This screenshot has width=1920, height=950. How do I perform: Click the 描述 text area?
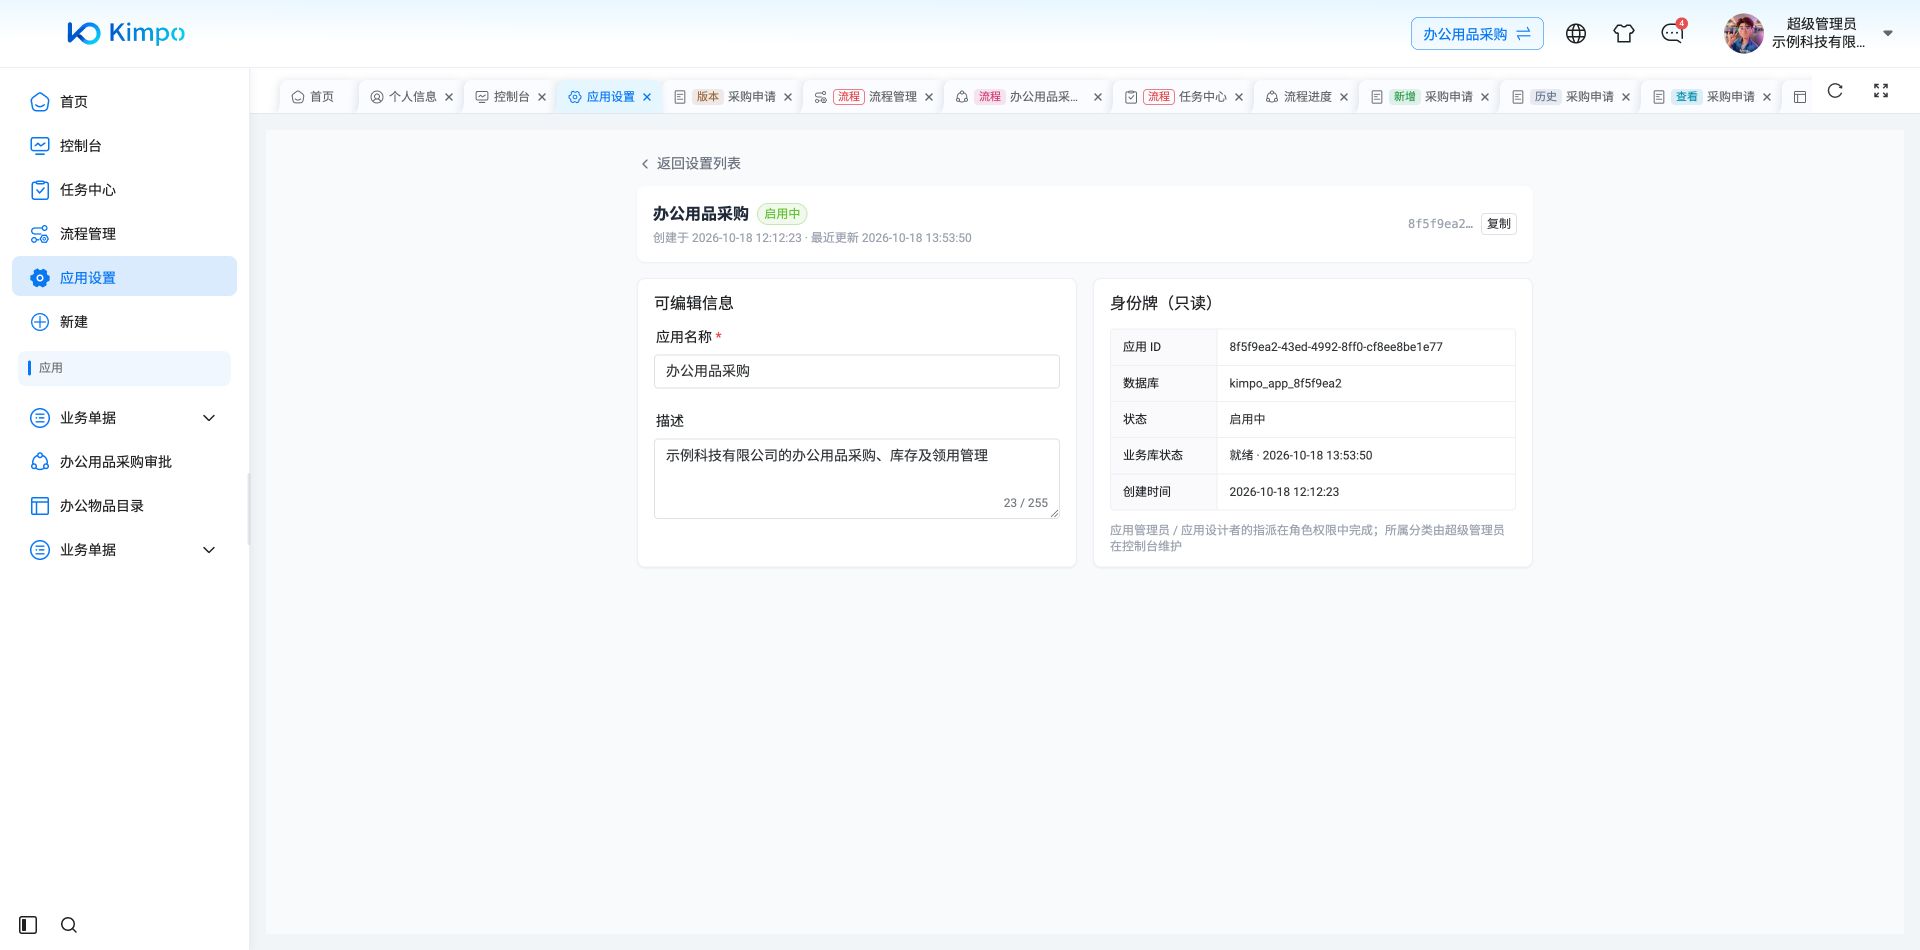click(x=857, y=479)
